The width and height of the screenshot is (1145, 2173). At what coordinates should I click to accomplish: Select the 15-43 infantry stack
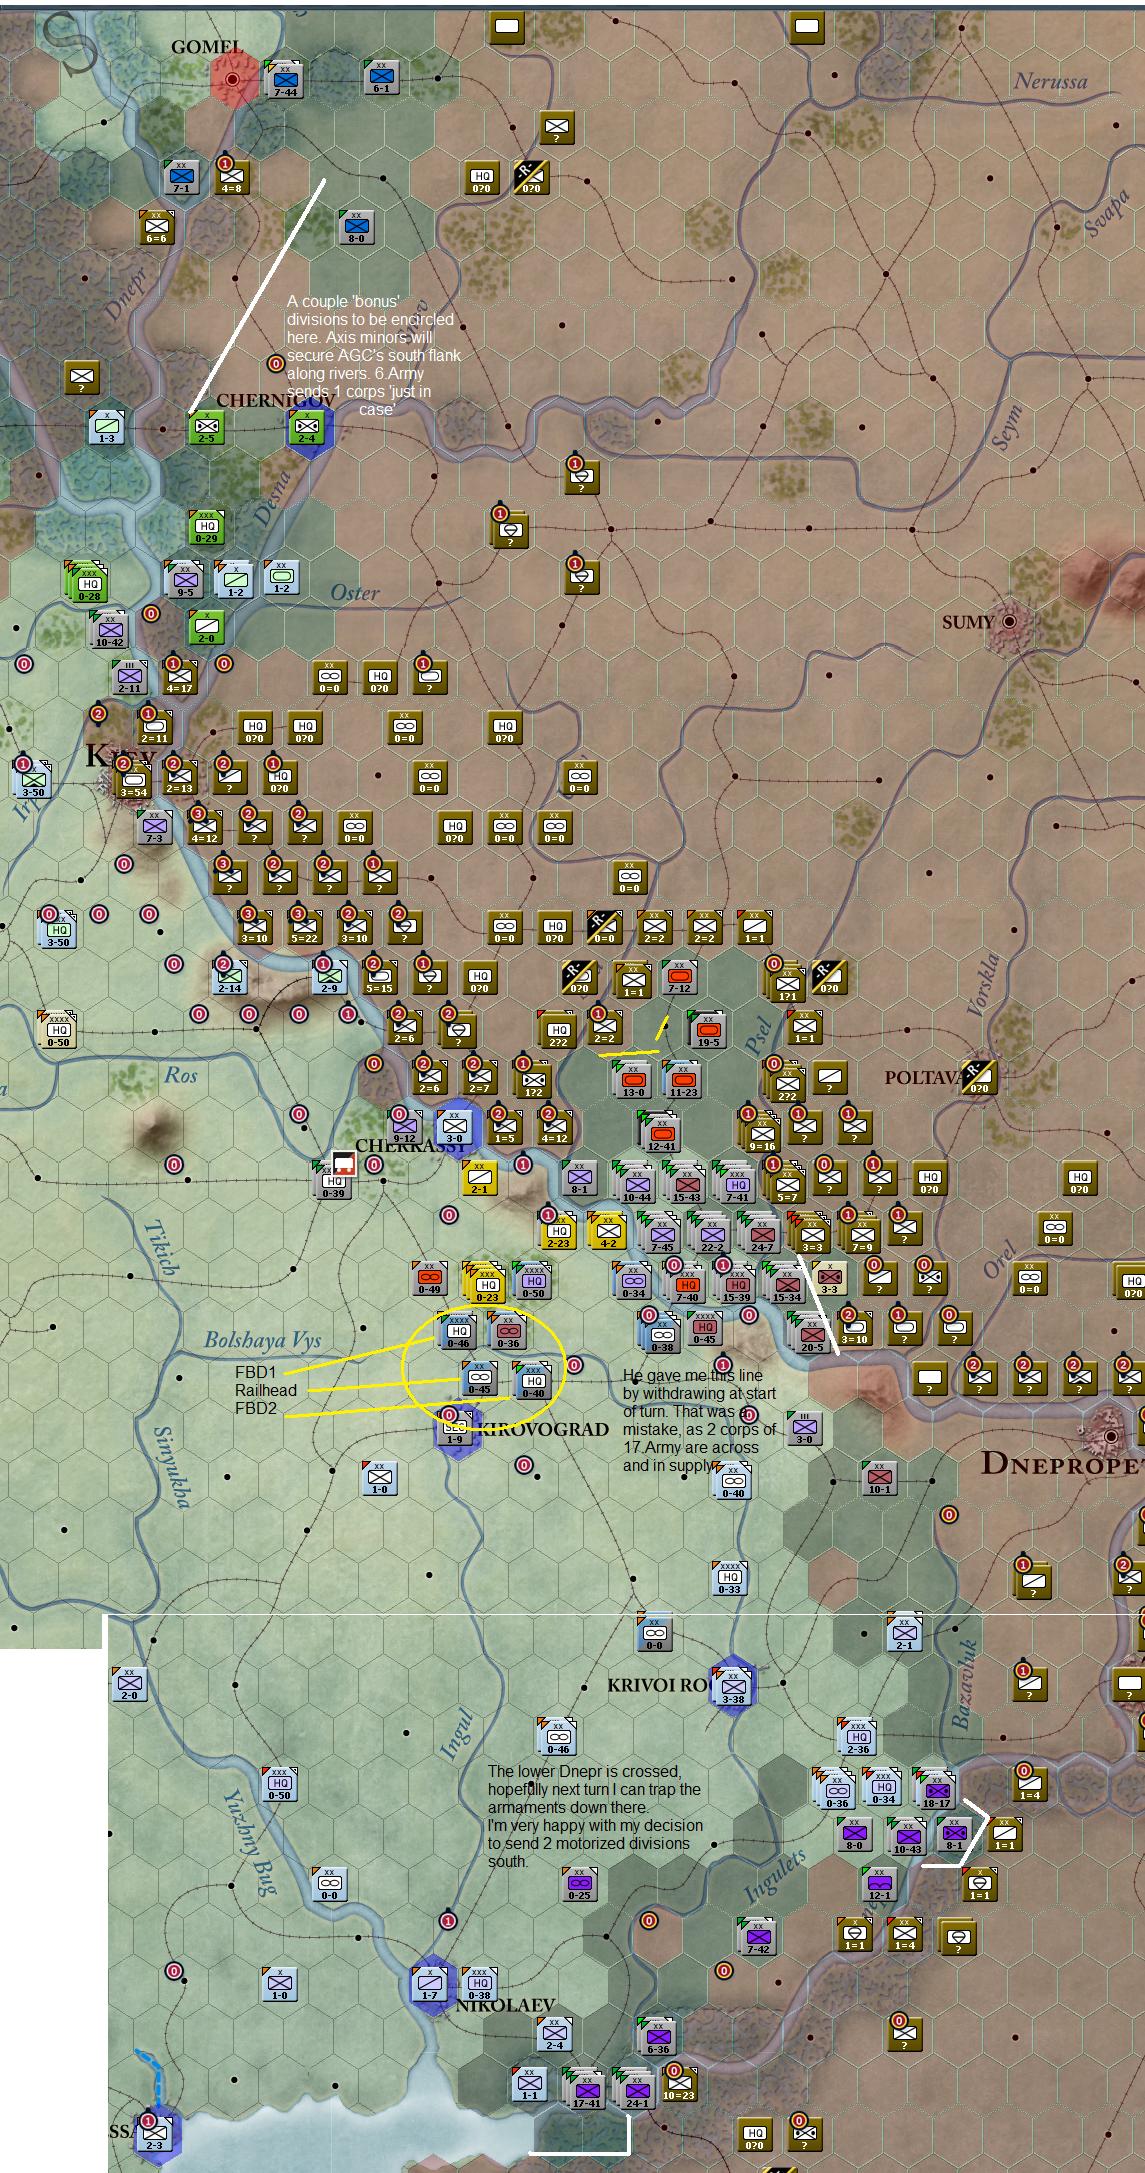685,1183
